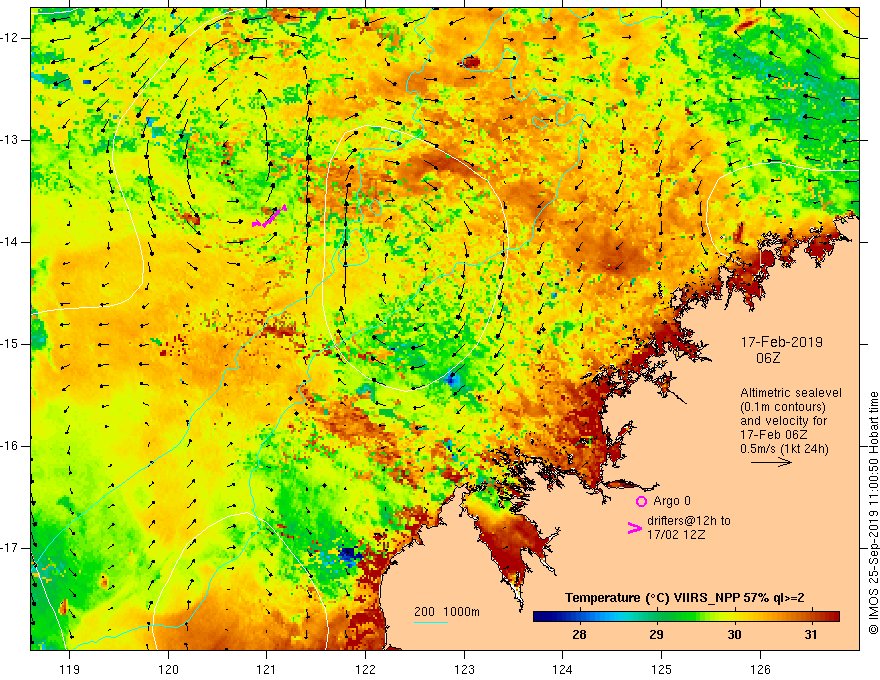
Task: Click the dark blue cold patch near 17S 122E
Action: 347,554
